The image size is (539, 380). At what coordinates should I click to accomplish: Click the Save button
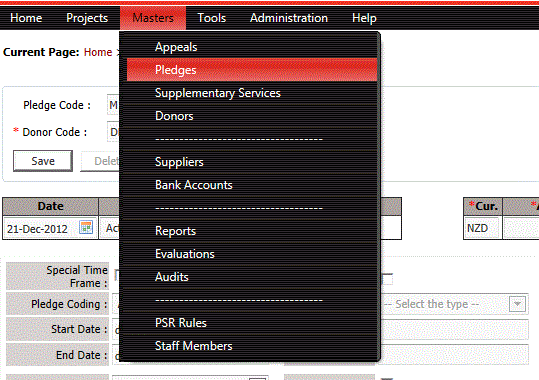(x=43, y=161)
